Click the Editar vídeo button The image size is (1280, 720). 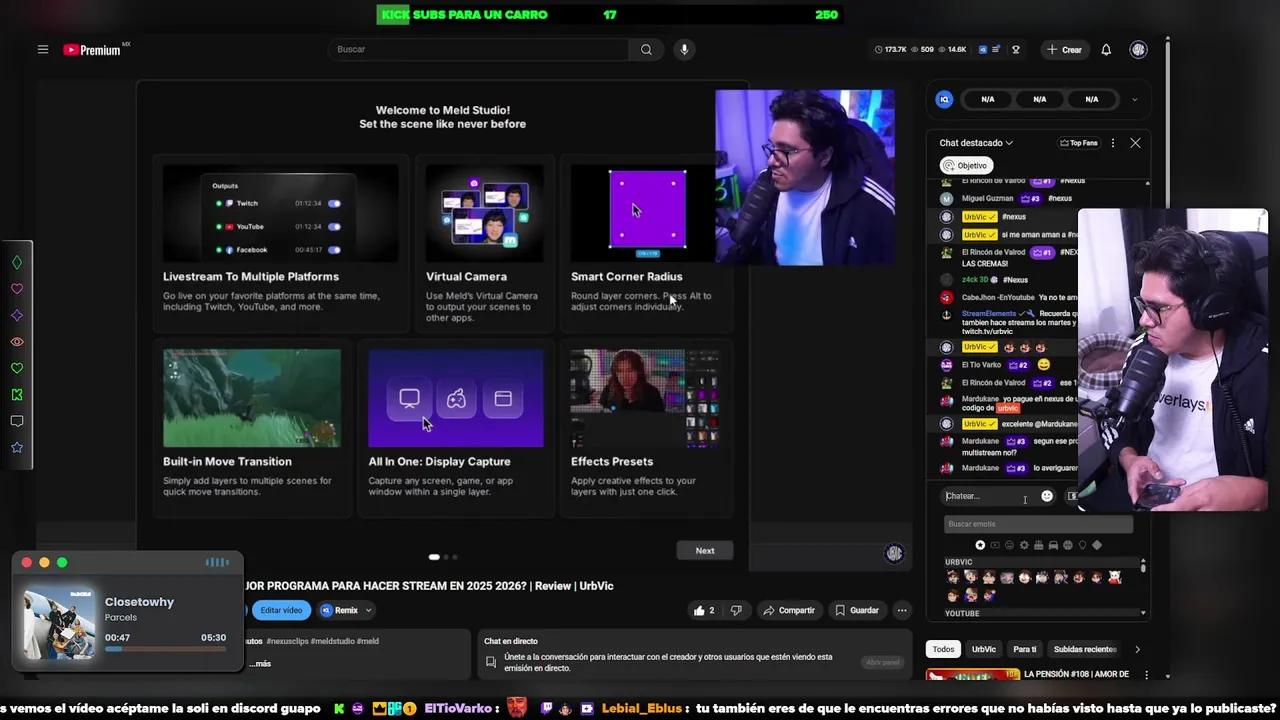281,610
